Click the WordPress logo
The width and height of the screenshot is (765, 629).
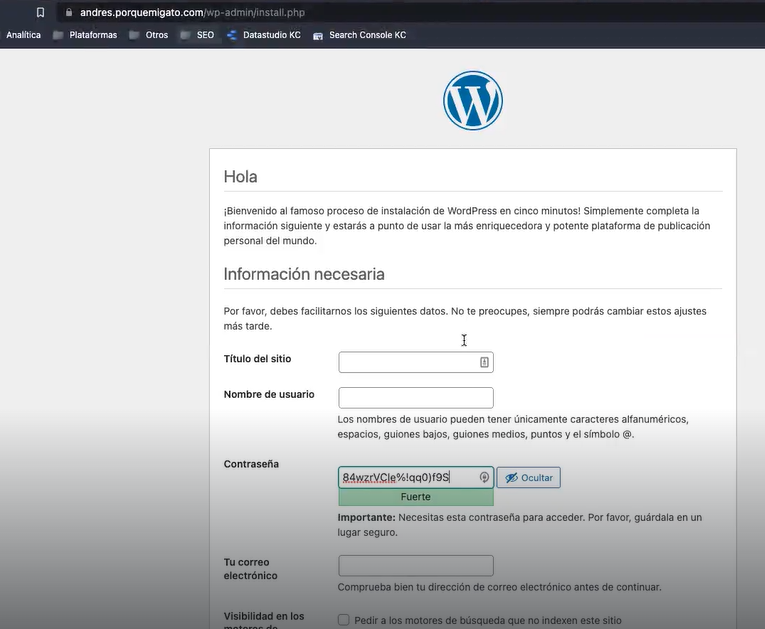[473, 101]
